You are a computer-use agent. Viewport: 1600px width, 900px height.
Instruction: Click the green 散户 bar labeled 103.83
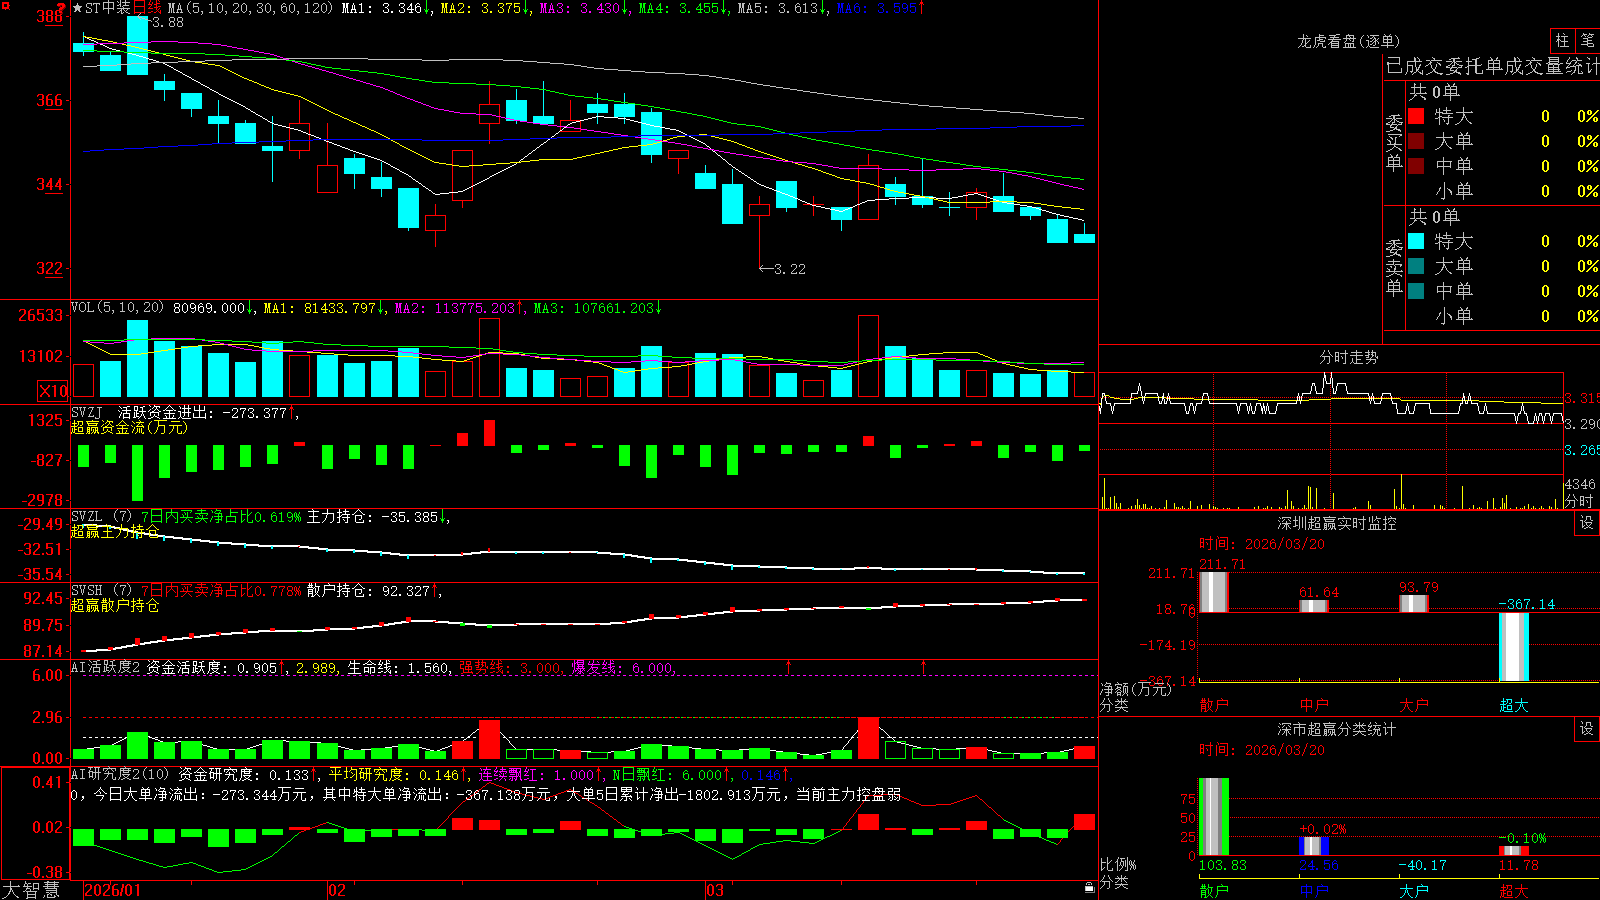1213,817
